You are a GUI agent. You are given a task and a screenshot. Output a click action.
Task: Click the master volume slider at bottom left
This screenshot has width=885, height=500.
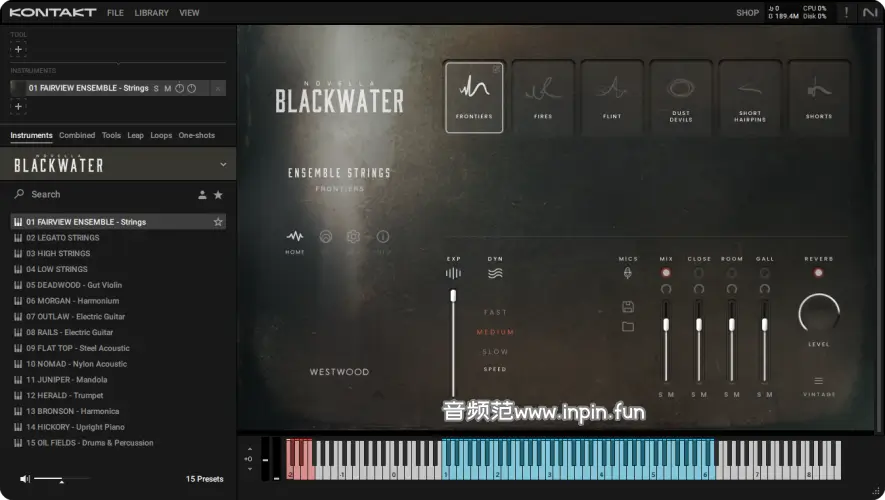[61, 479]
